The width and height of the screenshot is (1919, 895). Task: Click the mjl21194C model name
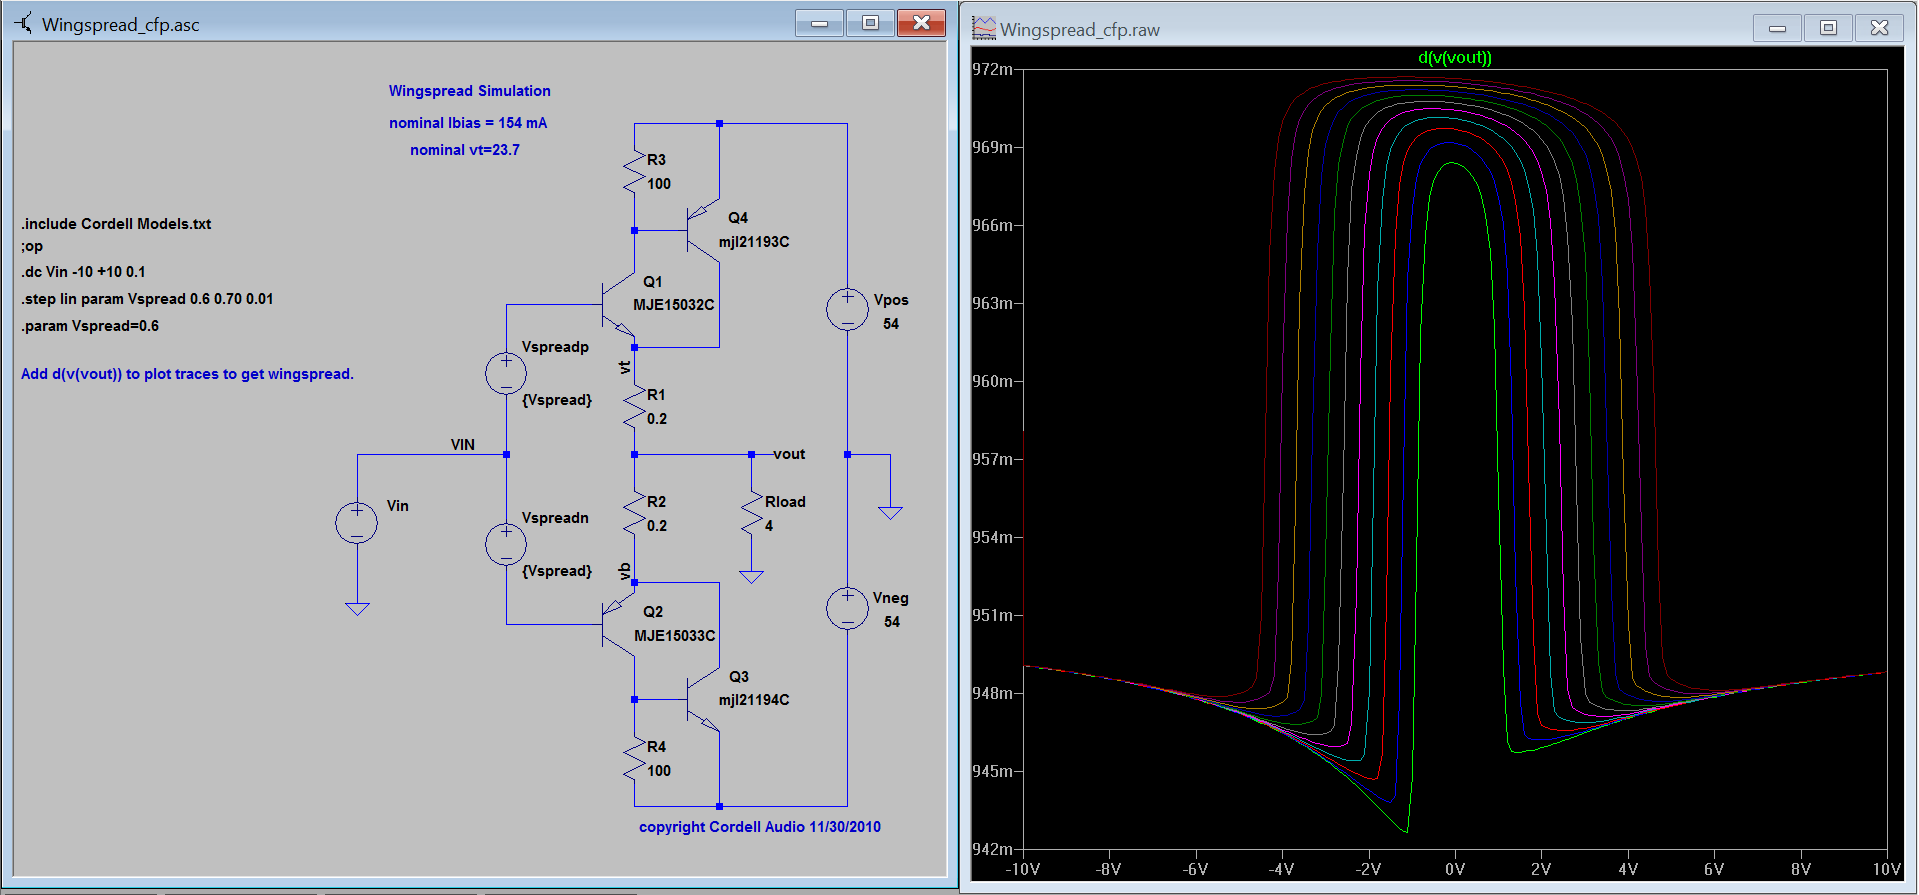[754, 700]
